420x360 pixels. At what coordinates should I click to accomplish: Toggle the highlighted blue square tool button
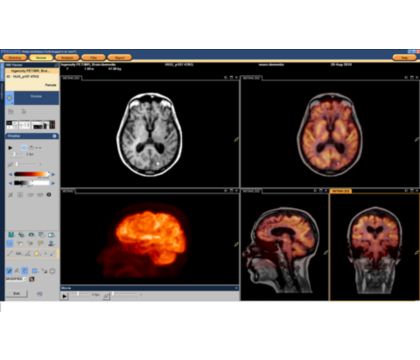click(x=10, y=244)
